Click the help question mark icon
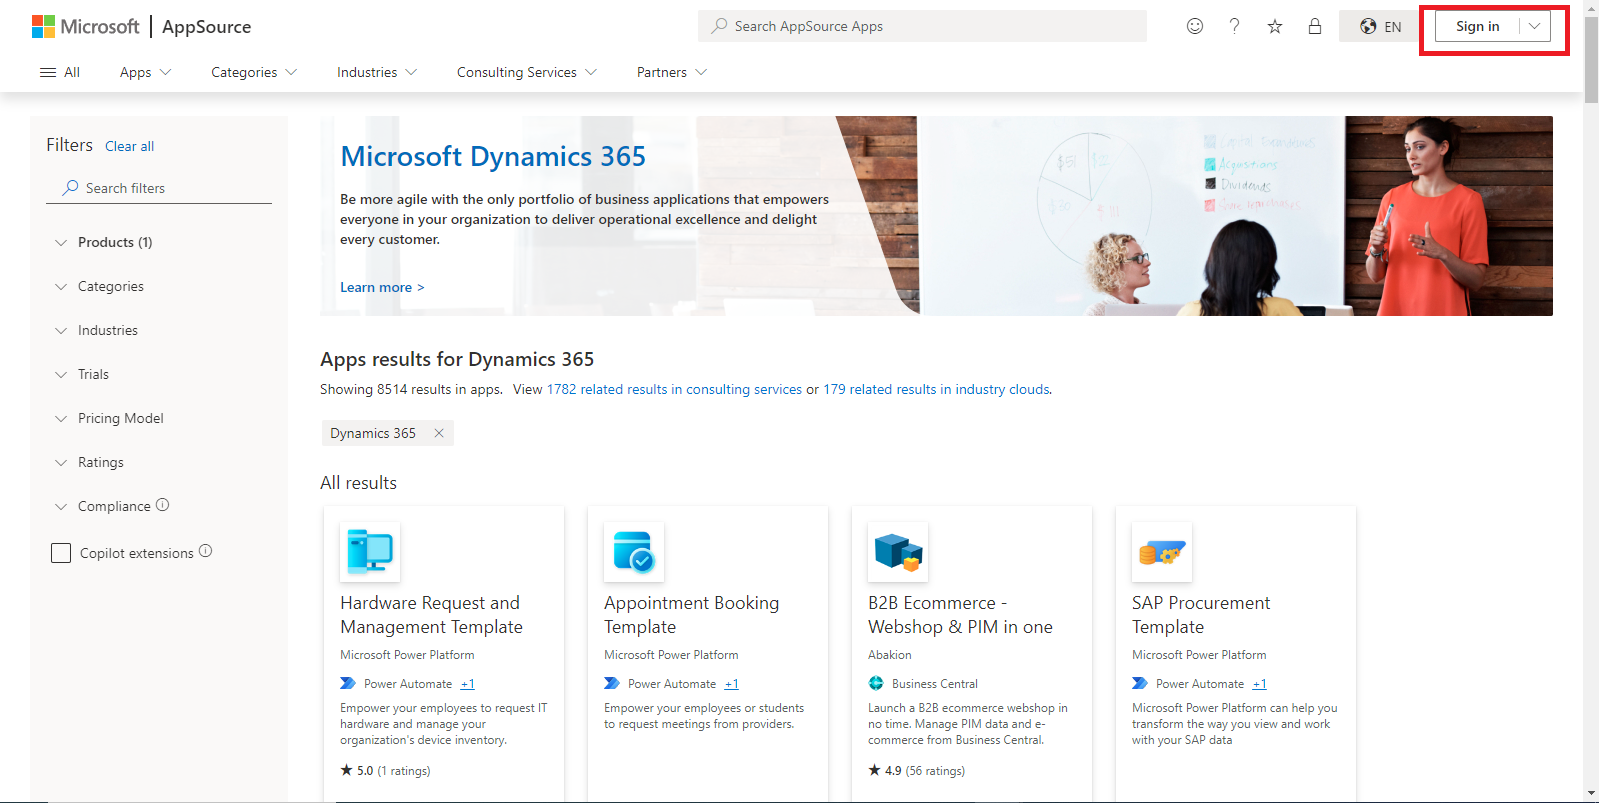1599x803 pixels. coord(1235,26)
